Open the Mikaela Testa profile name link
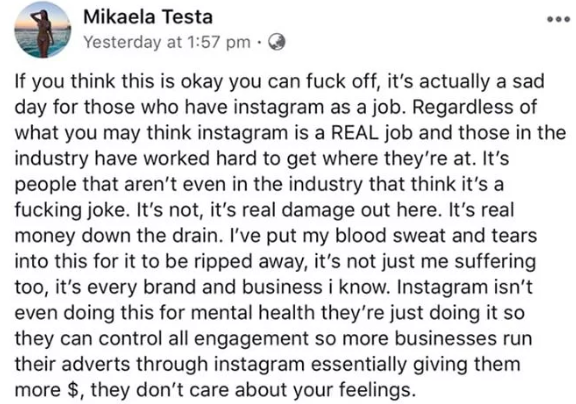576x404 pixels. tap(148, 17)
